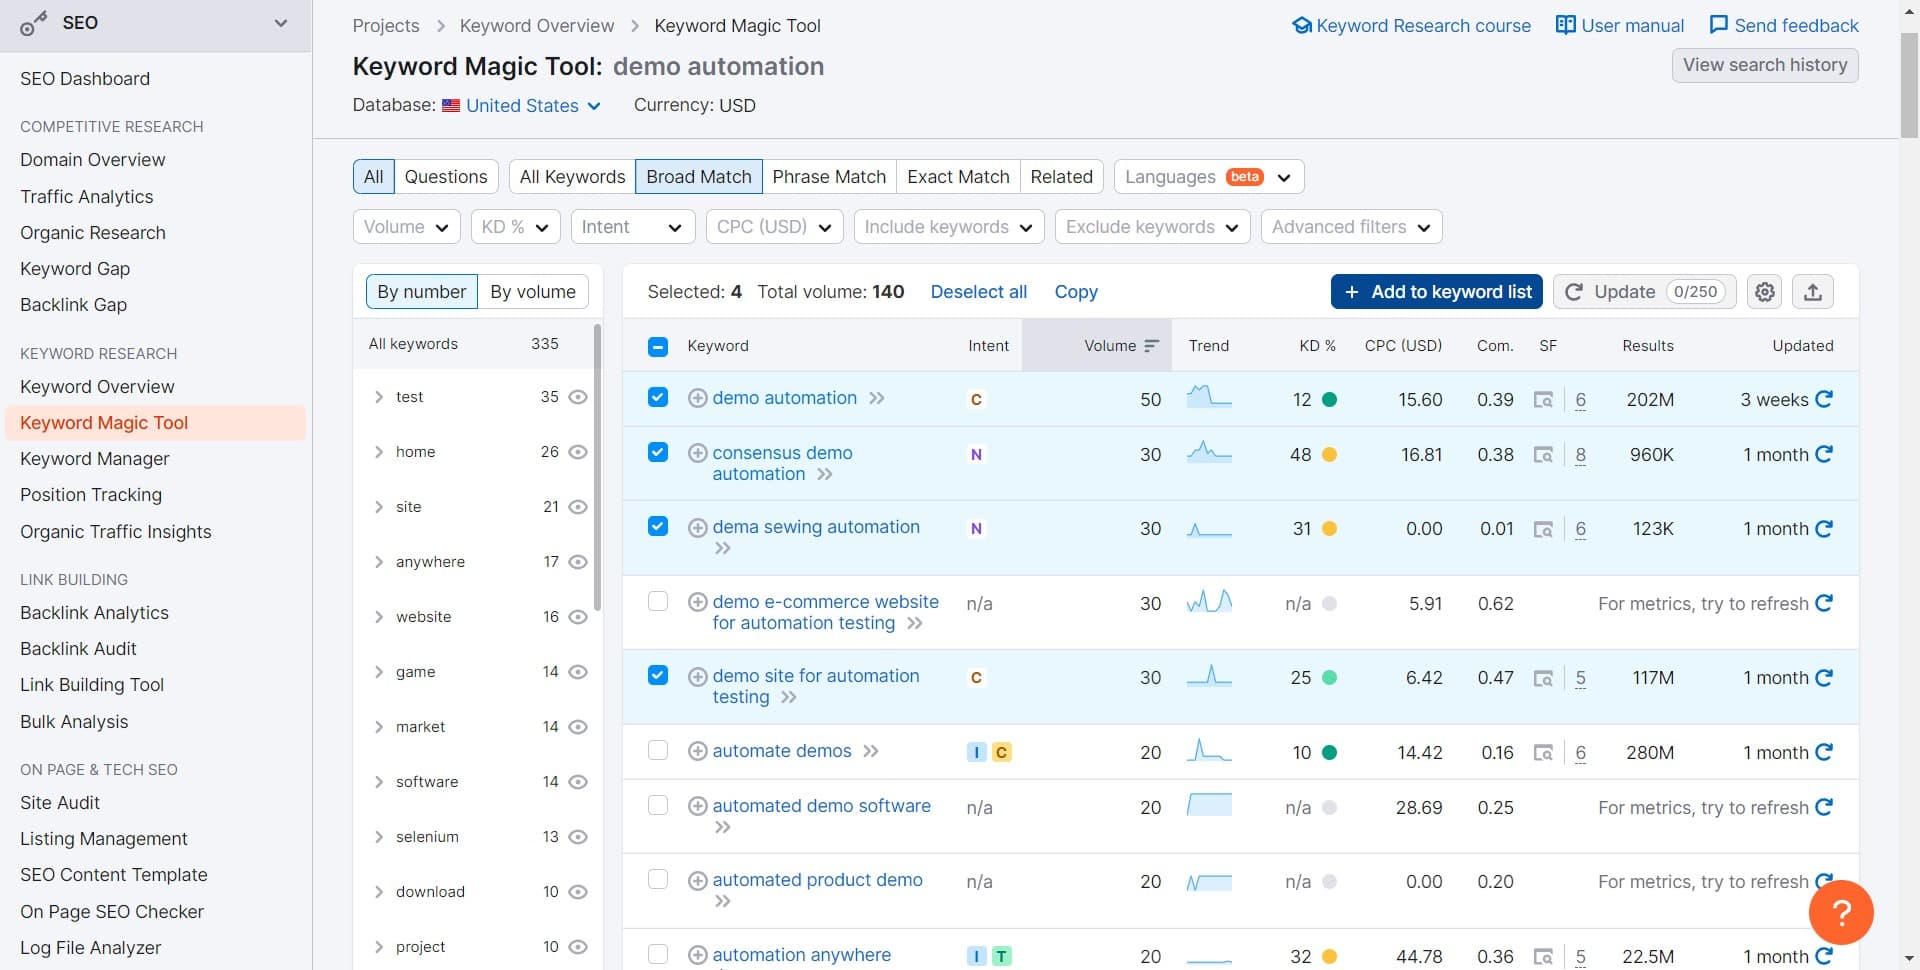Toggle eye icon for selenium group

coord(577,837)
